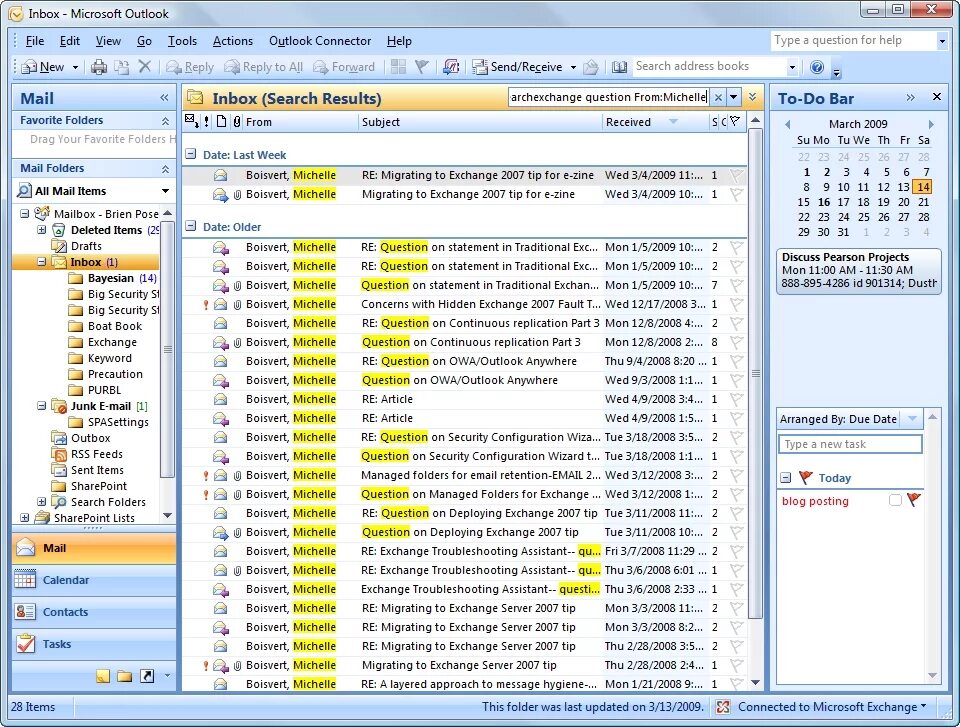960x727 pixels.
Task: Flag the 'Concerns with Hidden Exchange 2007' message
Action: (x=737, y=304)
